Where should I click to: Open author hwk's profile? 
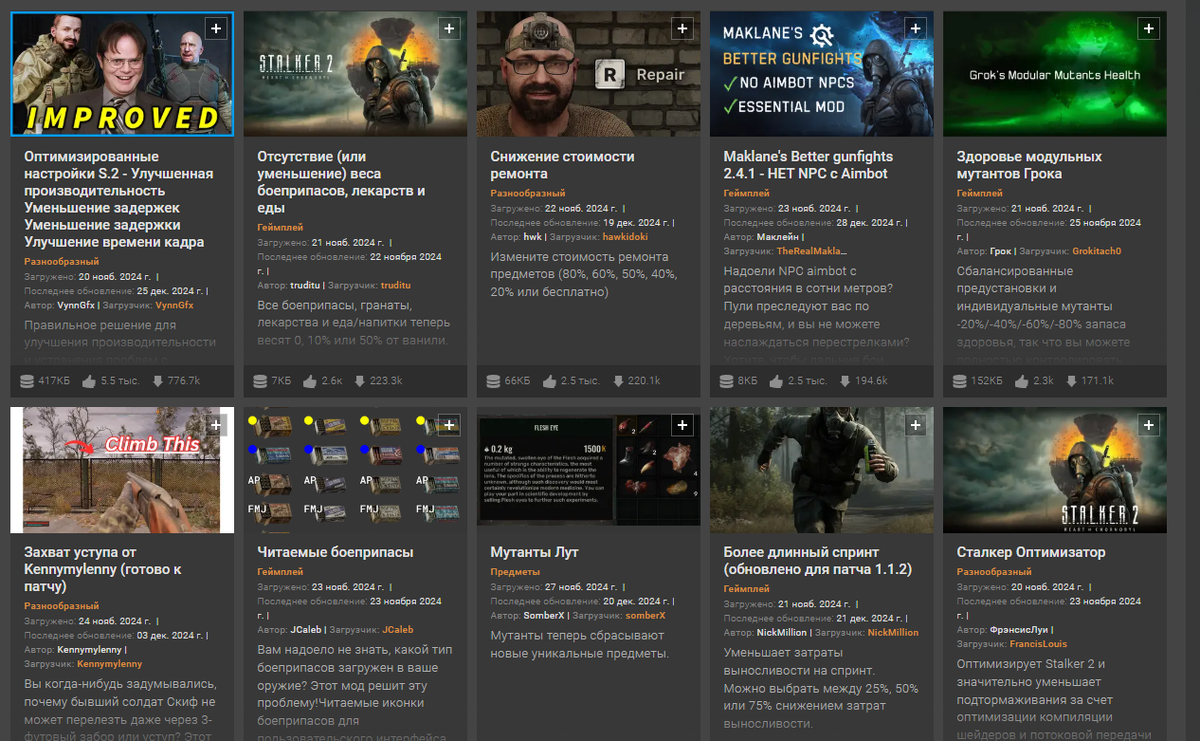(532, 236)
